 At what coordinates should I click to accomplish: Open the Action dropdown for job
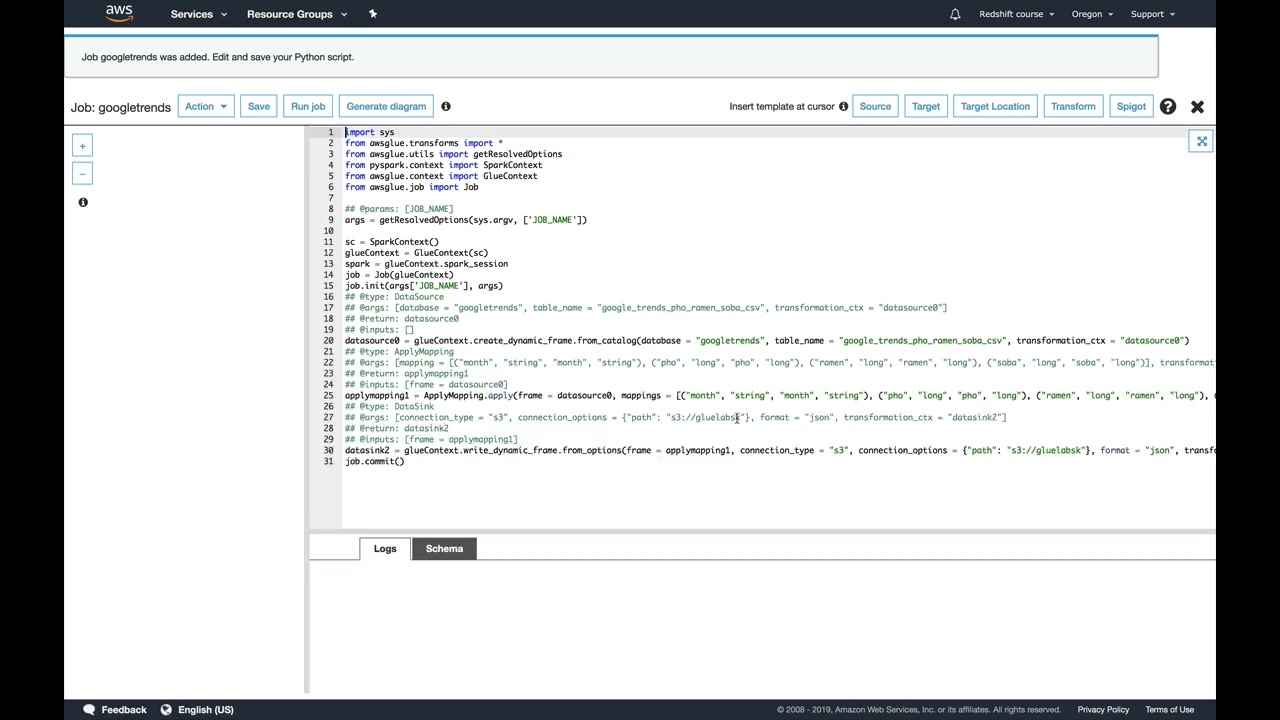click(205, 106)
